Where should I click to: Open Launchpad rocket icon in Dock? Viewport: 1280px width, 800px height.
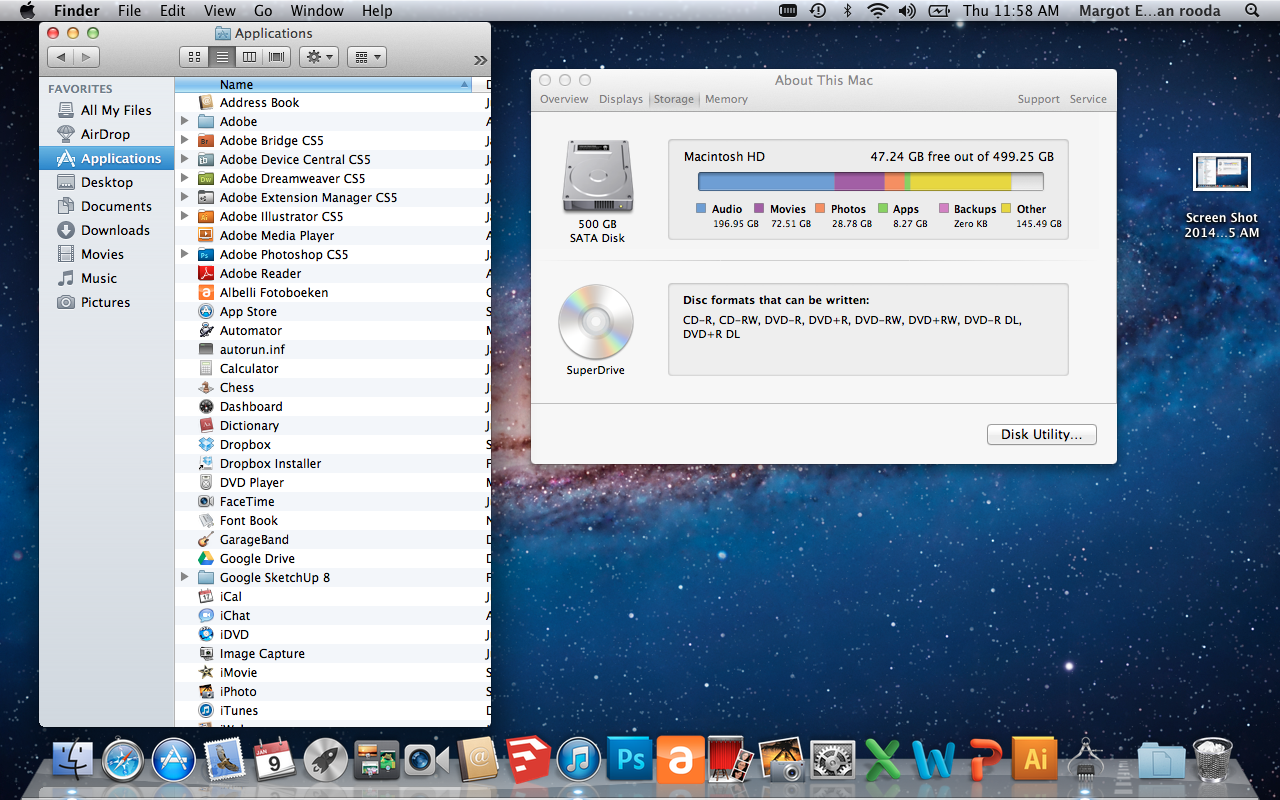(x=325, y=761)
